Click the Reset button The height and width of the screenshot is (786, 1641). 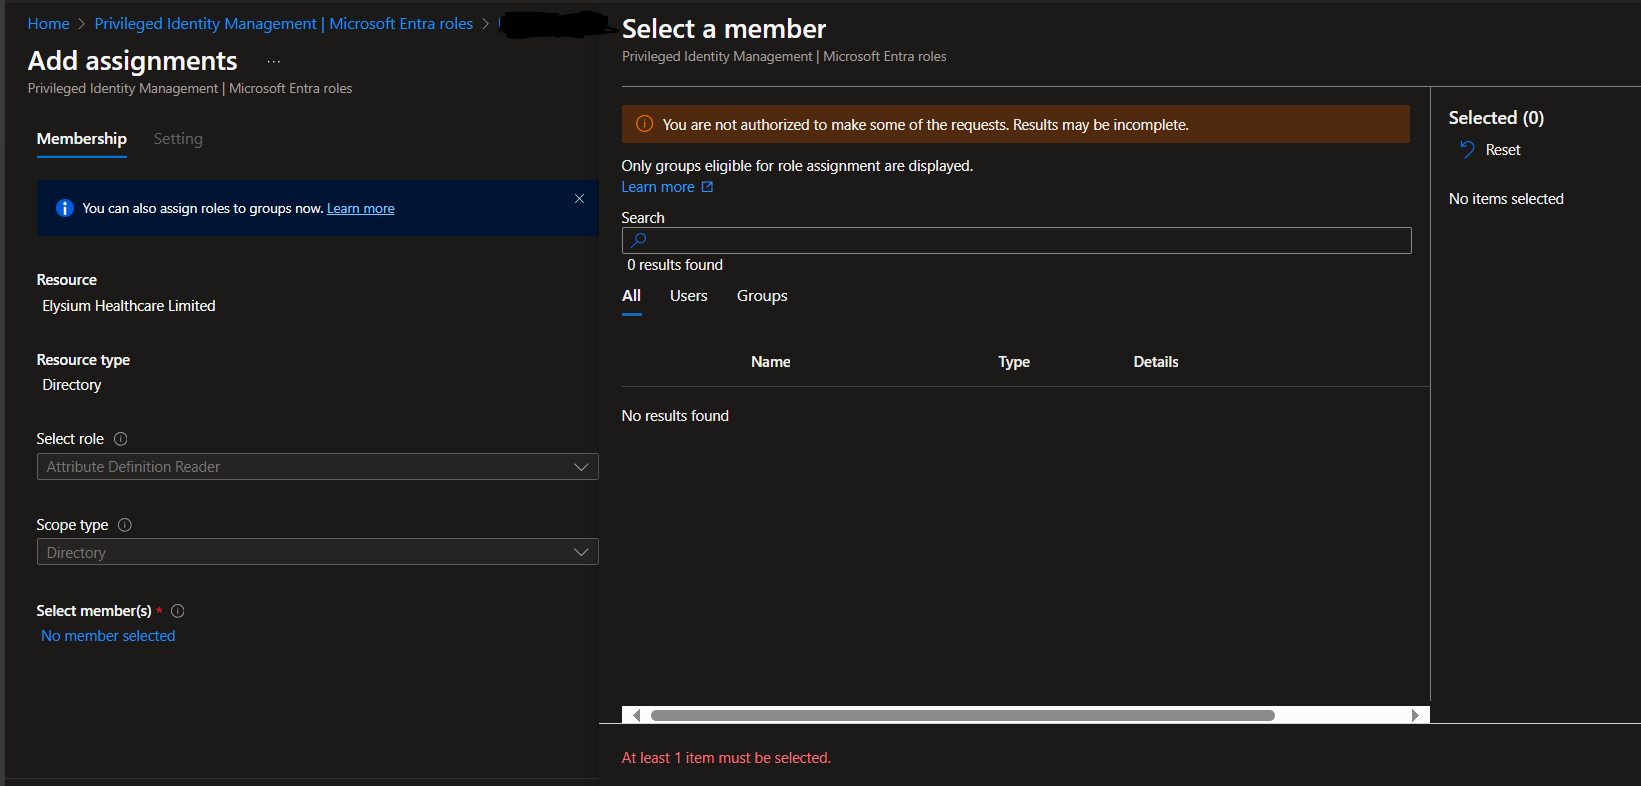click(x=1490, y=150)
